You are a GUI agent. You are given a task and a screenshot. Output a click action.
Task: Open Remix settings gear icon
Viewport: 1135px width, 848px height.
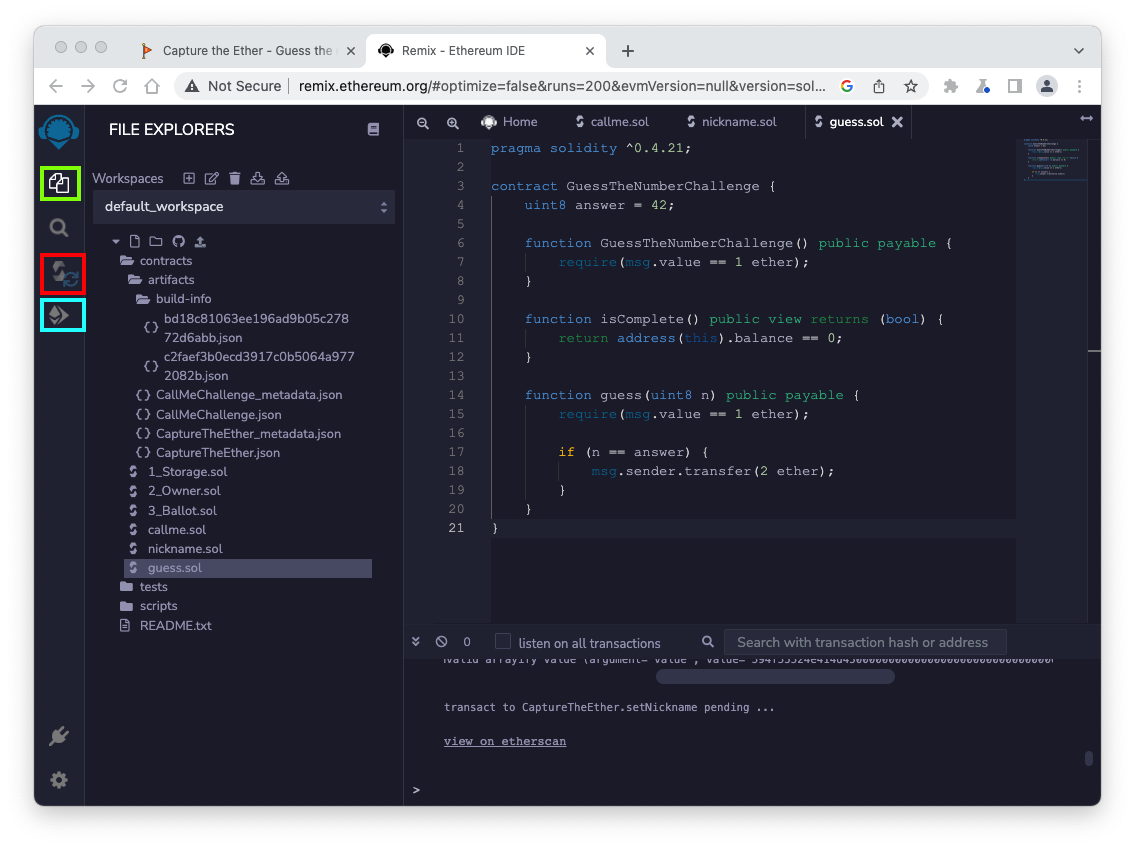pos(59,780)
